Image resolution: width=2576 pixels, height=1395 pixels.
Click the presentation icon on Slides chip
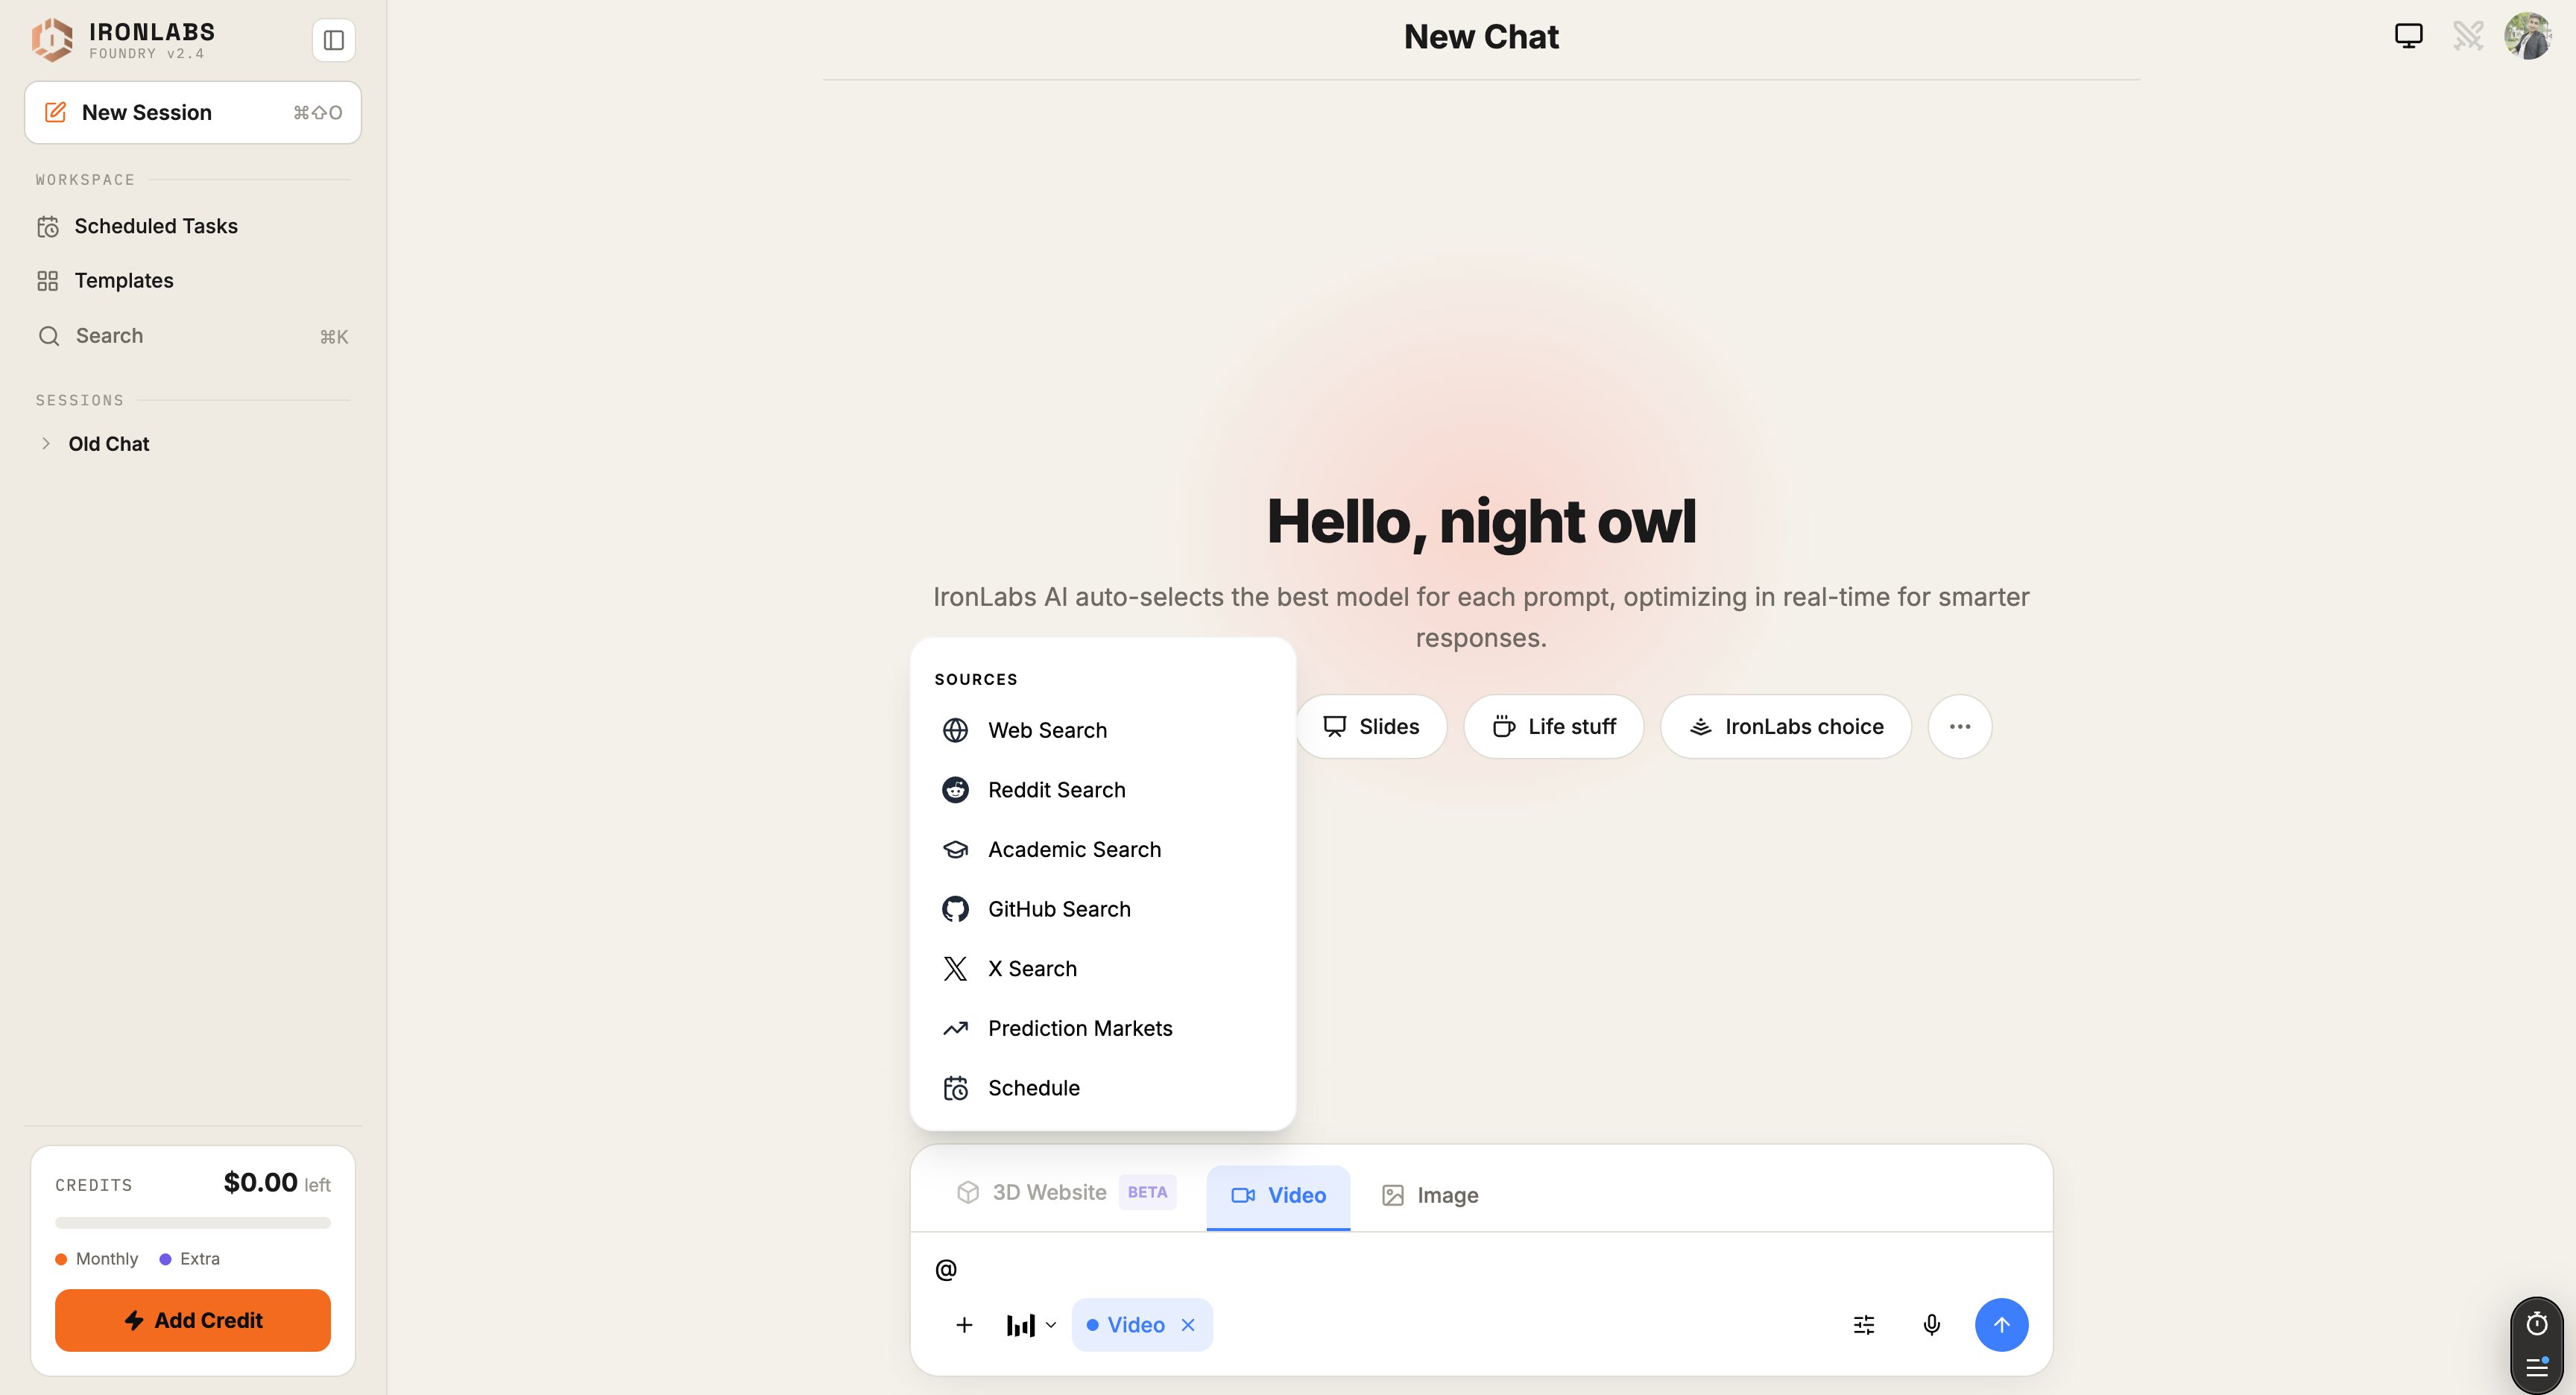click(1334, 727)
